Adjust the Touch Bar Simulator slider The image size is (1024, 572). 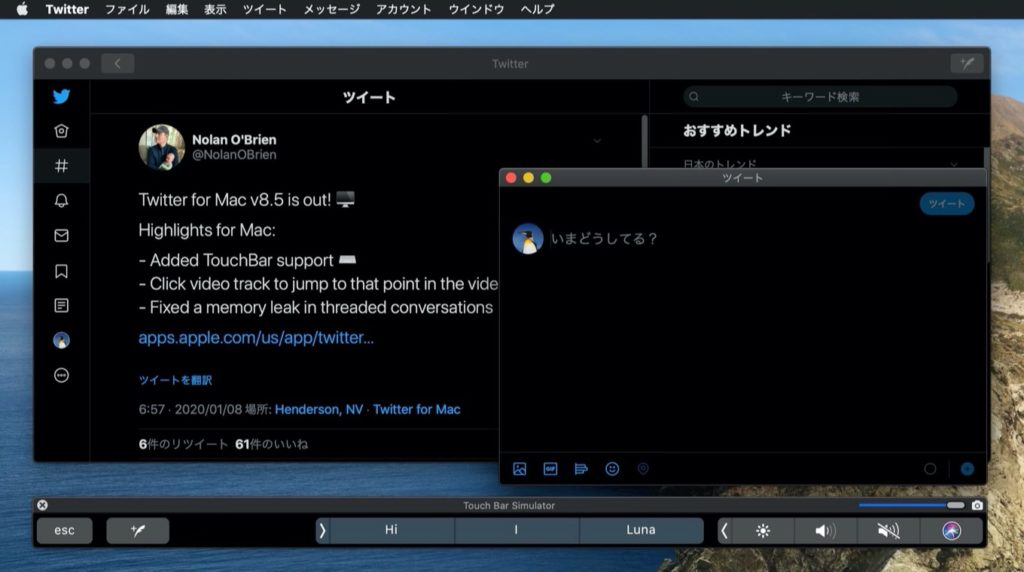point(912,505)
